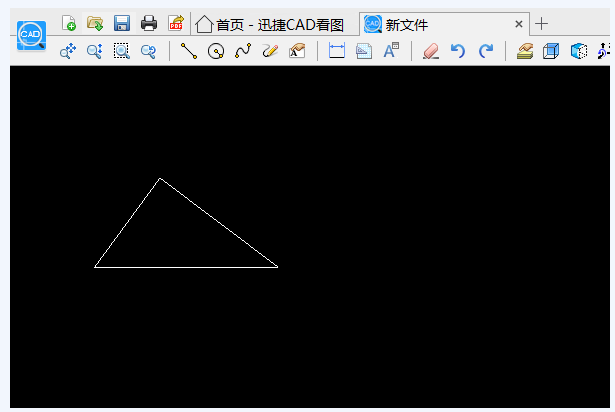Click the CAD viewer application logo
Viewport: 615px width, 412px height.
31,36
